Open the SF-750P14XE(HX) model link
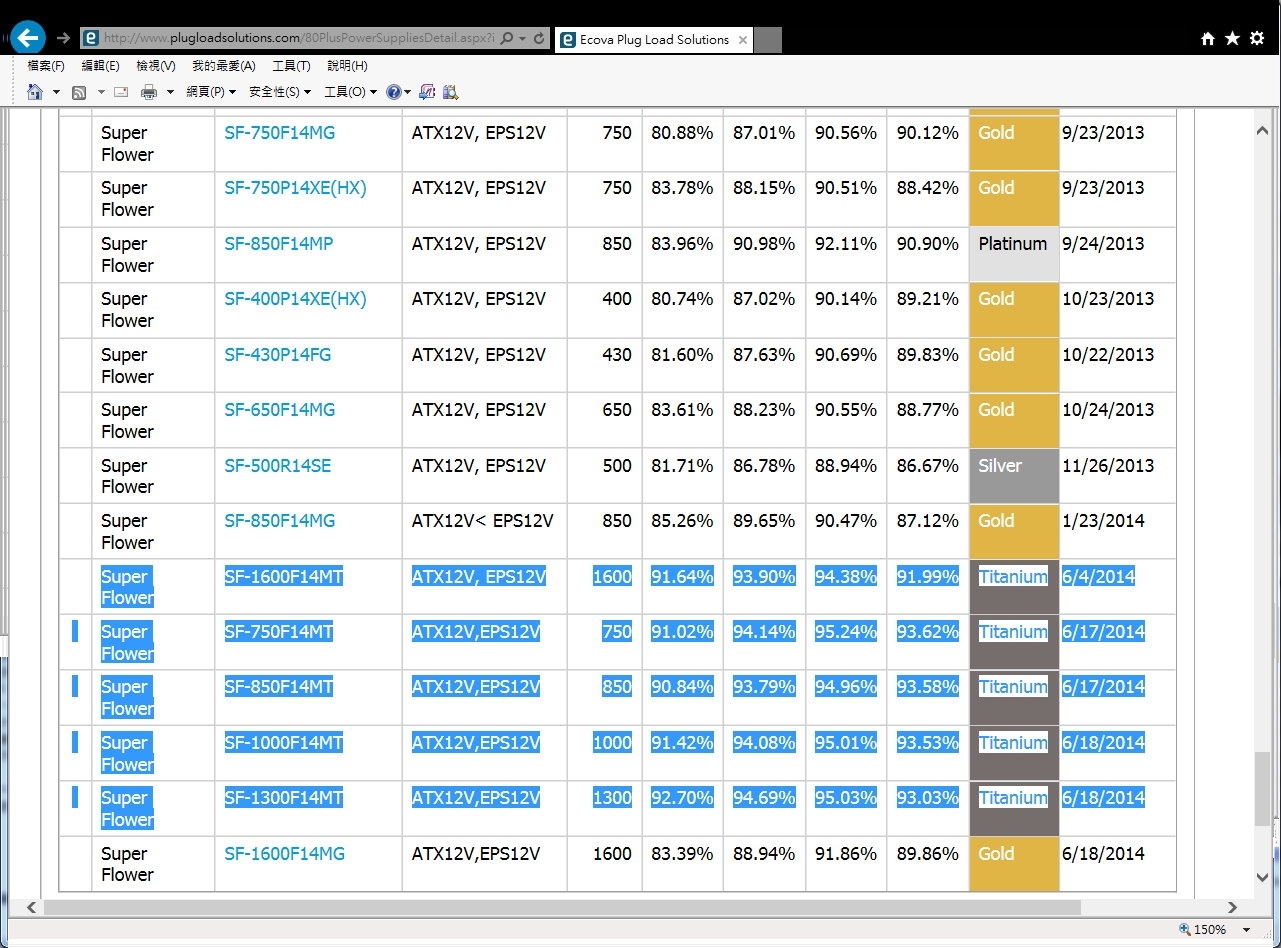 click(x=295, y=188)
